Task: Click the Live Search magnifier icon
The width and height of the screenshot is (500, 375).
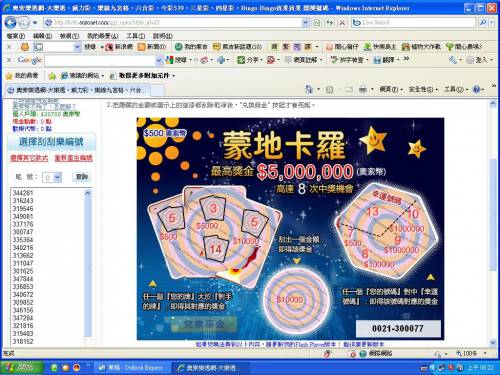Action: (x=483, y=23)
